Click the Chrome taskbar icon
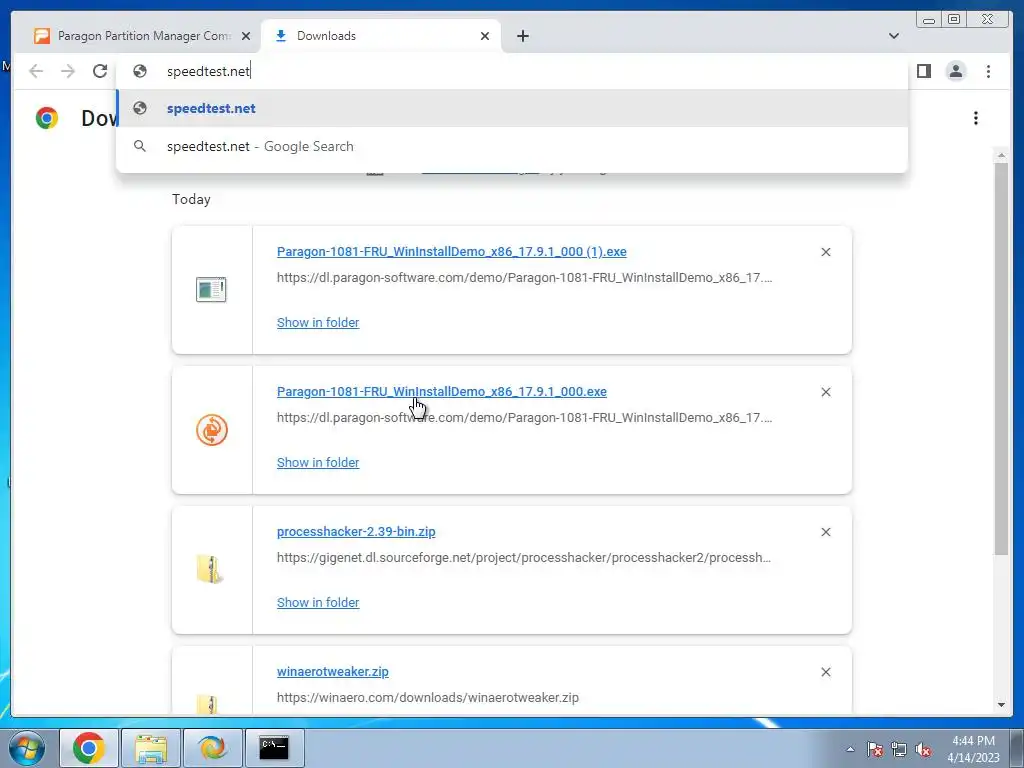The height and width of the screenshot is (768, 1024). 89,748
